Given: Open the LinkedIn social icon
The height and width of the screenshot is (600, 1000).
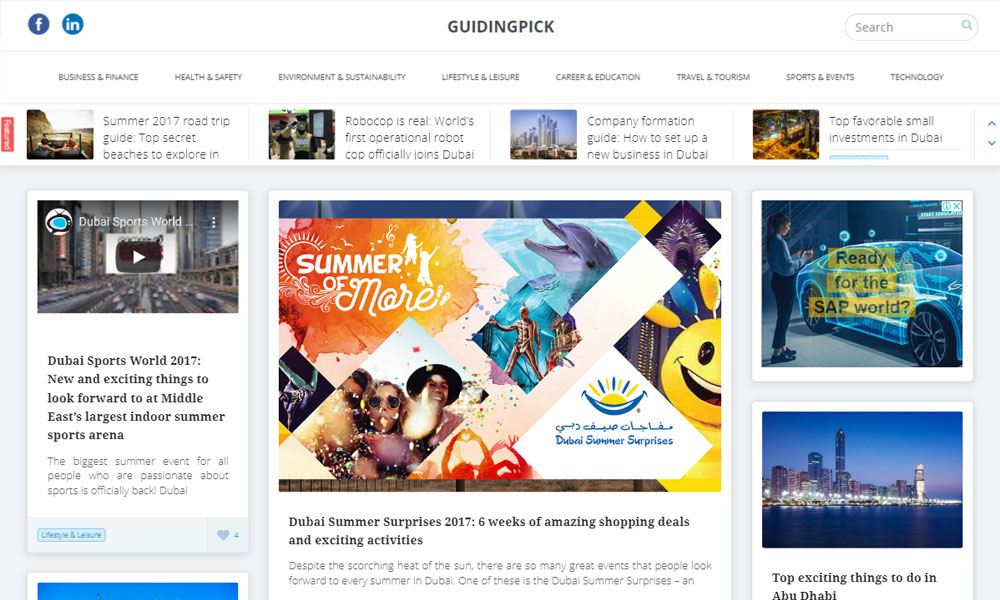Looking at the screenshot, I should click(73, 24).
